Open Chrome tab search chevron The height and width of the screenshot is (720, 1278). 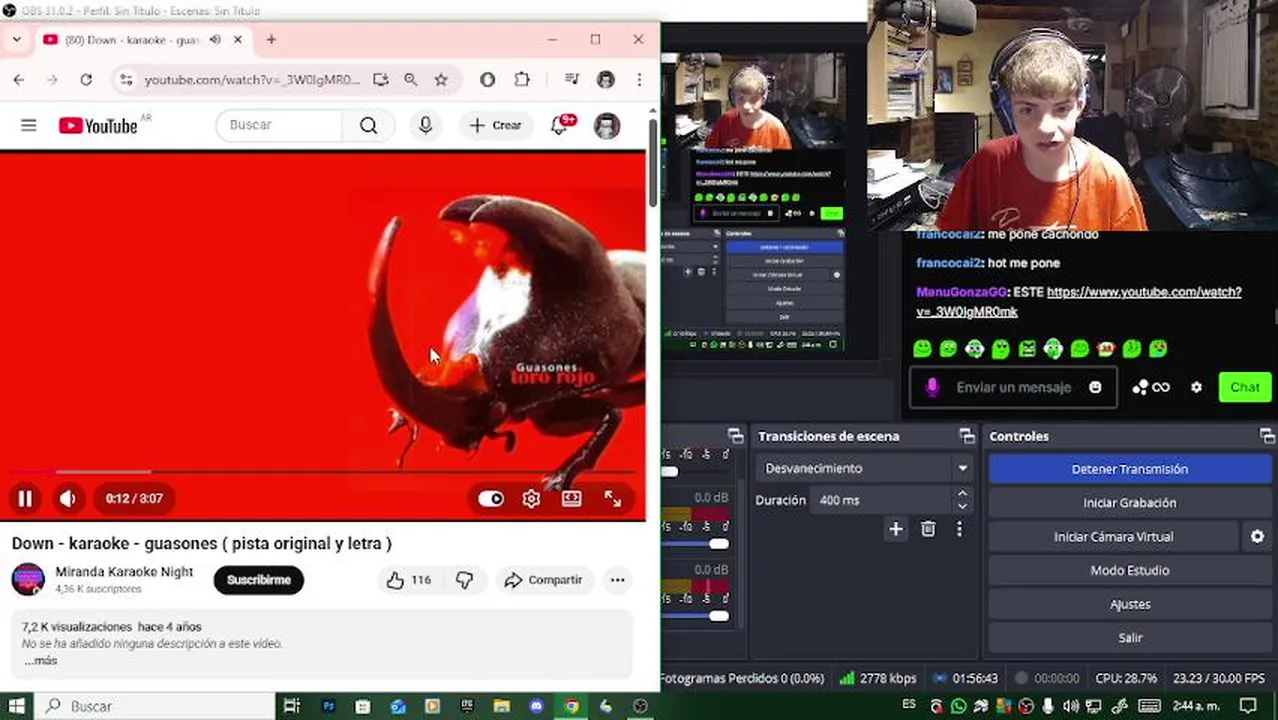(17, 40)
